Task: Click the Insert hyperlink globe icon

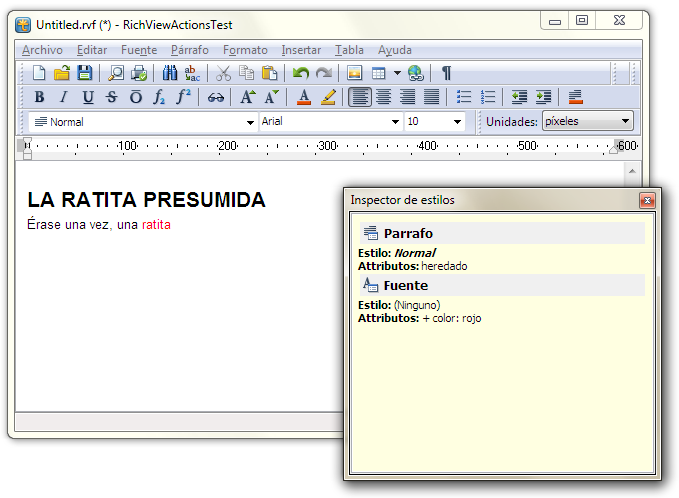Action: (x=416, y=73)
